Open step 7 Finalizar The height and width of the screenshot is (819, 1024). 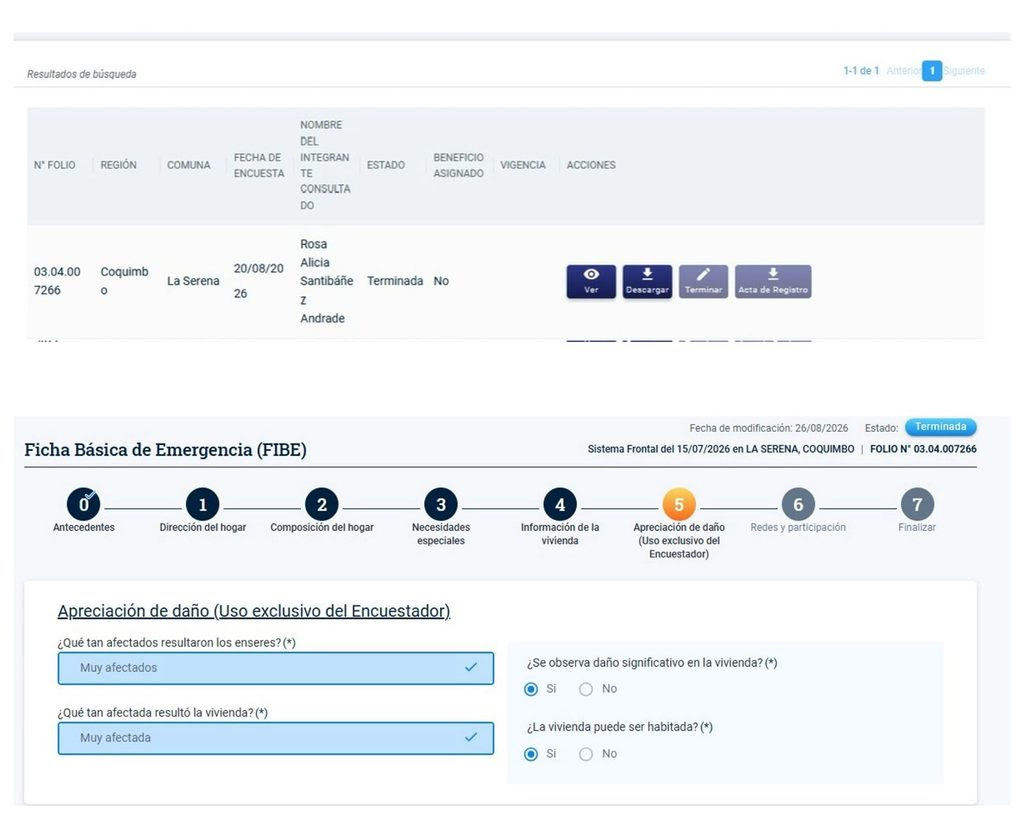(x=918, y=504)
